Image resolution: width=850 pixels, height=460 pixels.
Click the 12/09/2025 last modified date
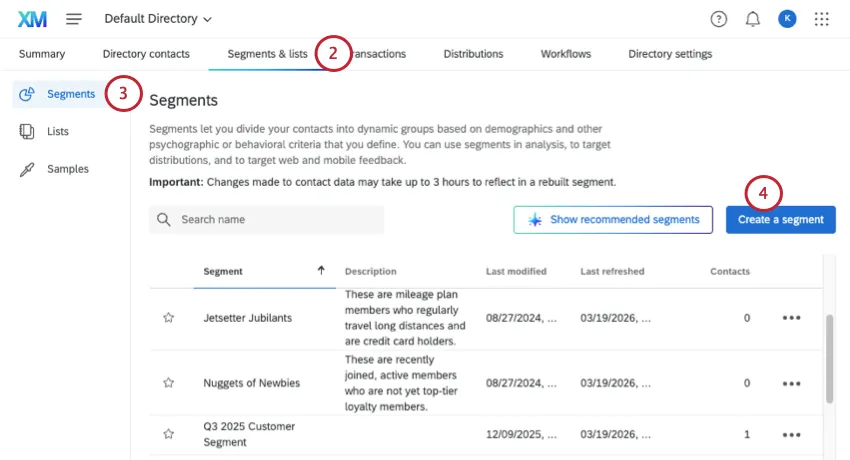tap(521, 435)
